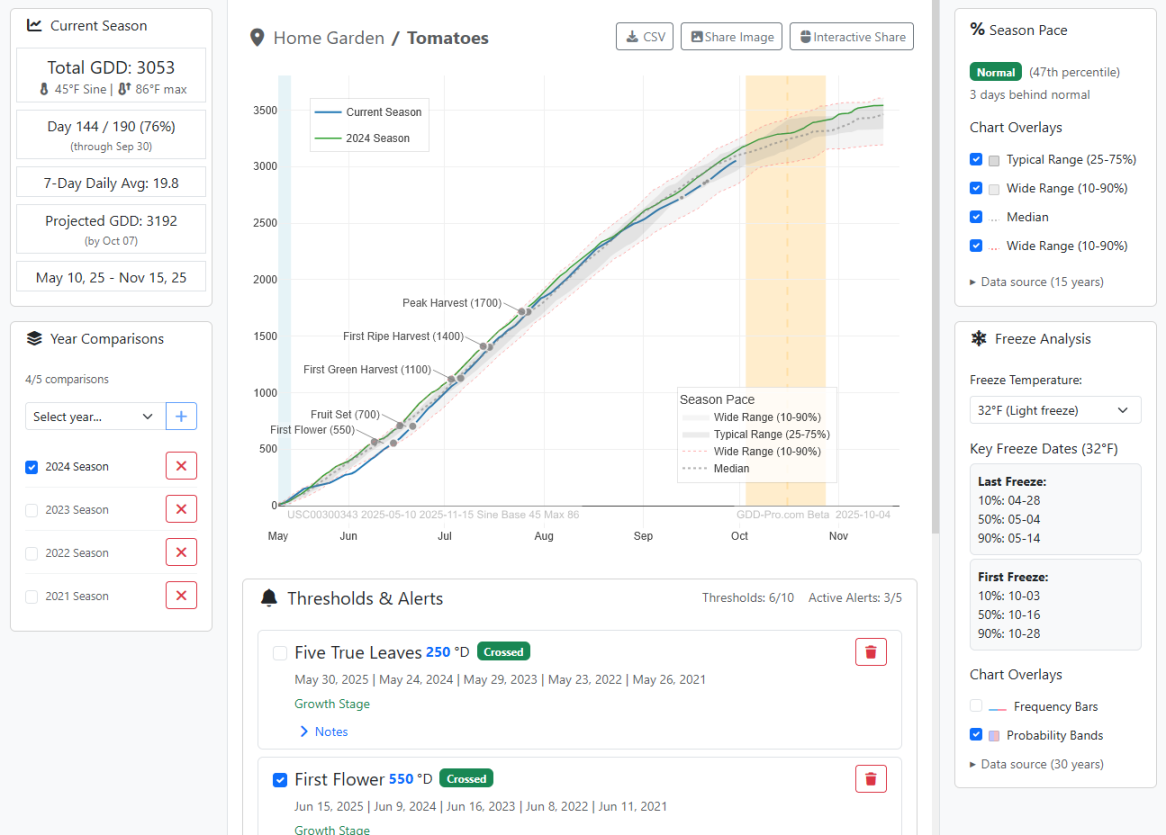Toggle the Median overlay checkbox

(x=976, y=217)
